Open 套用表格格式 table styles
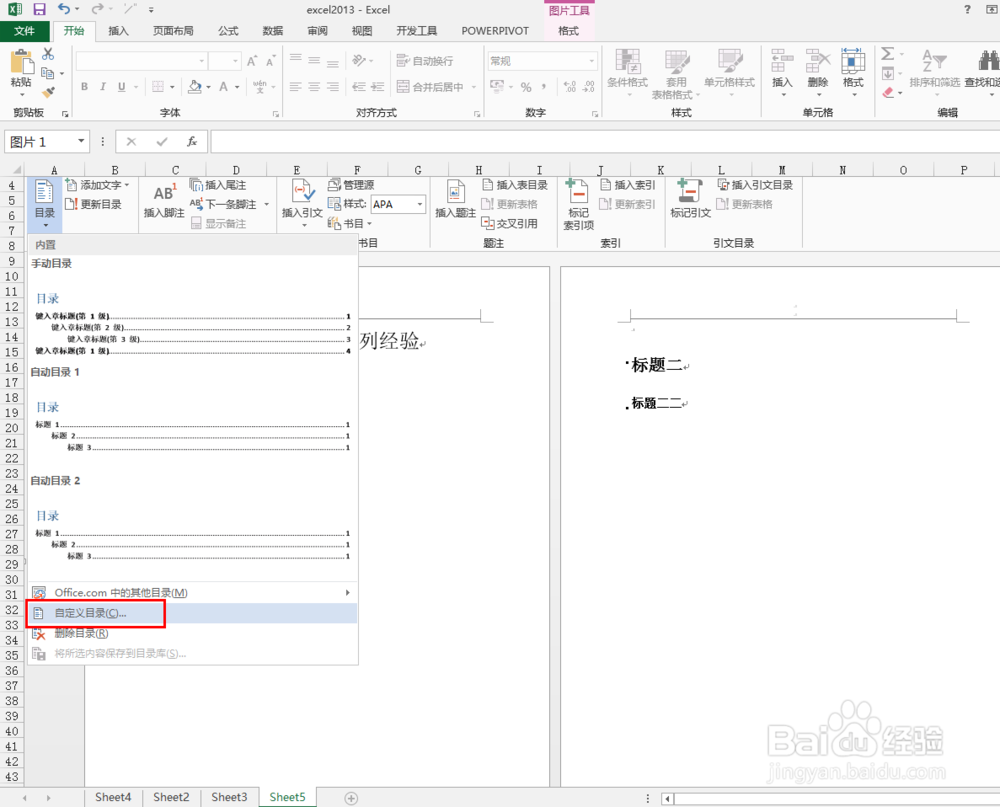 click(676, 74)
